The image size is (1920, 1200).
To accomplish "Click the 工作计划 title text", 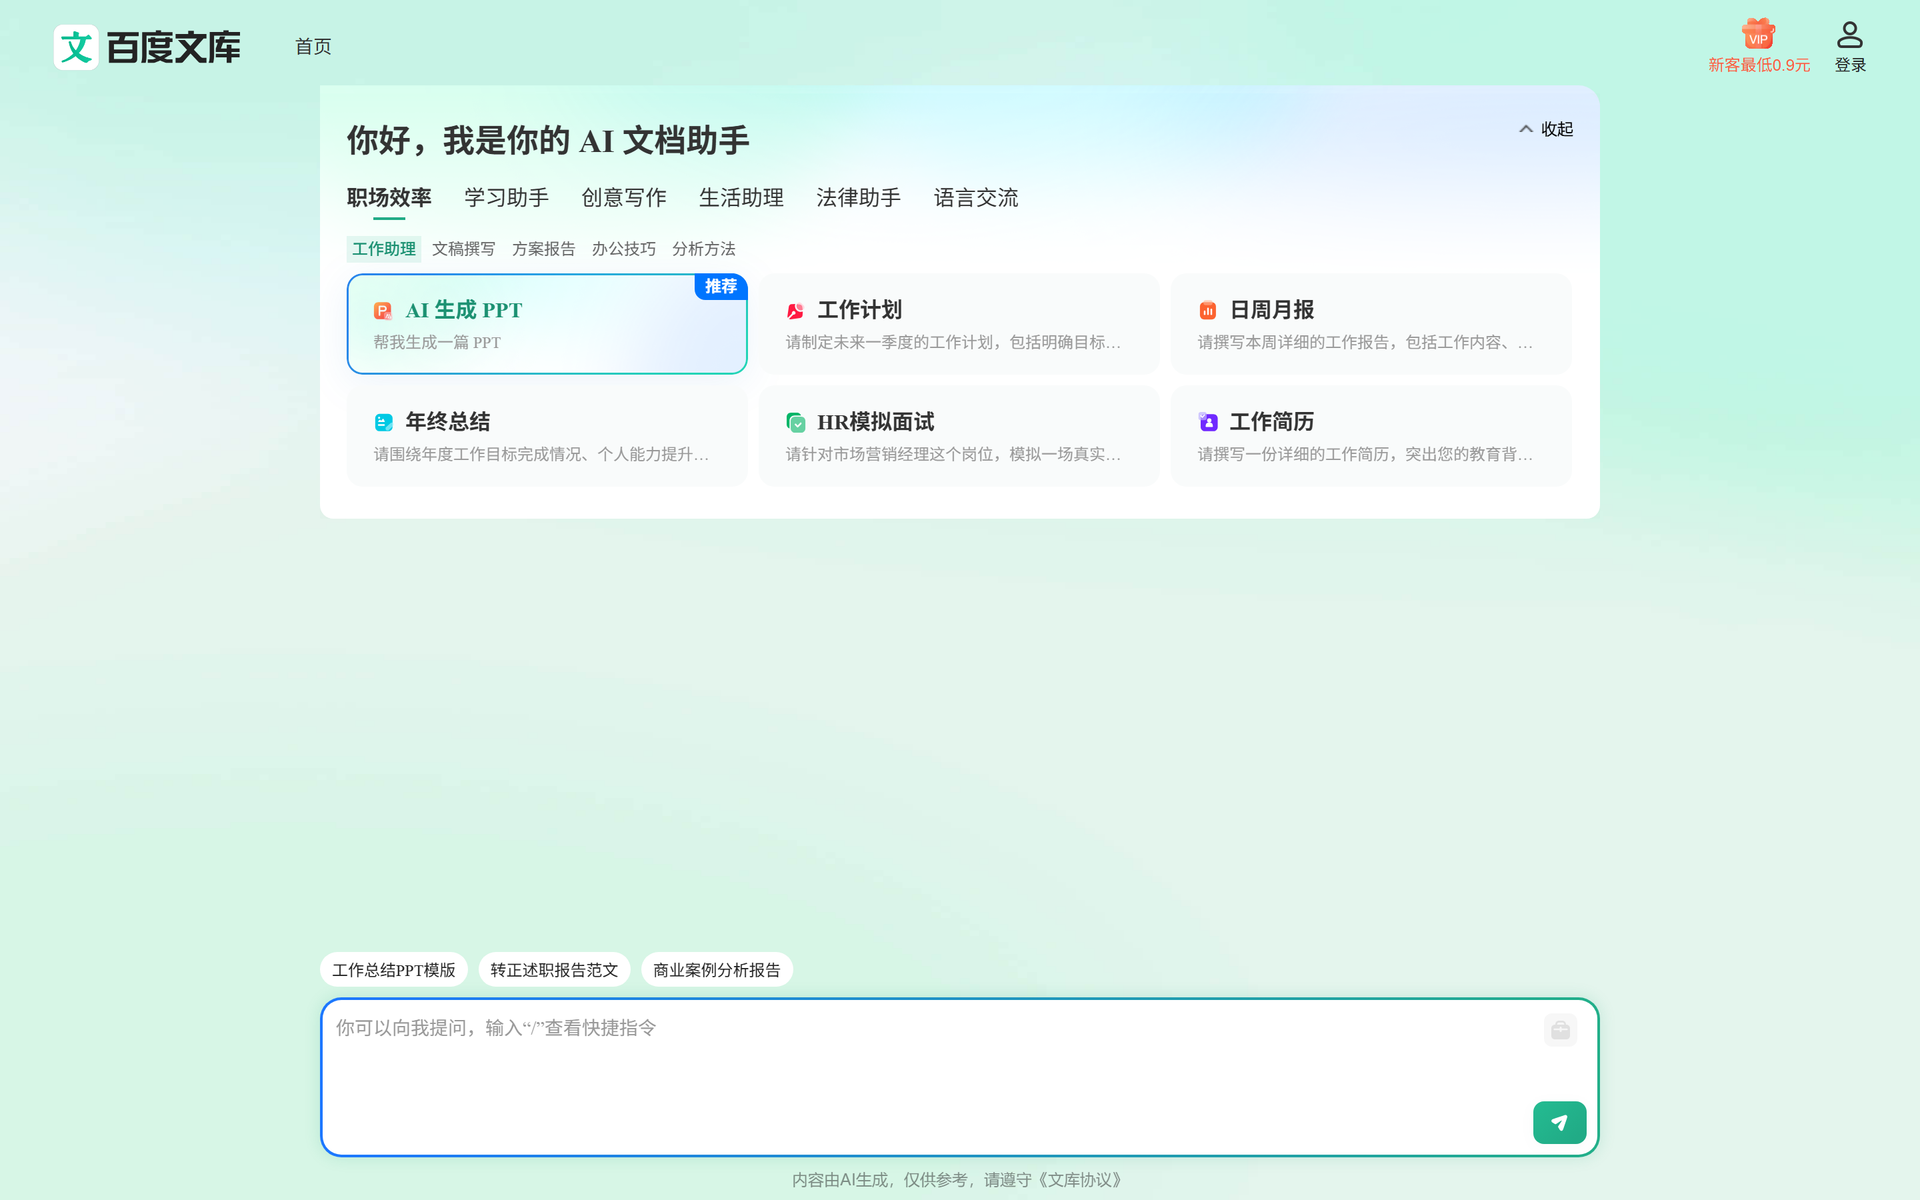I will coord(860,310).
